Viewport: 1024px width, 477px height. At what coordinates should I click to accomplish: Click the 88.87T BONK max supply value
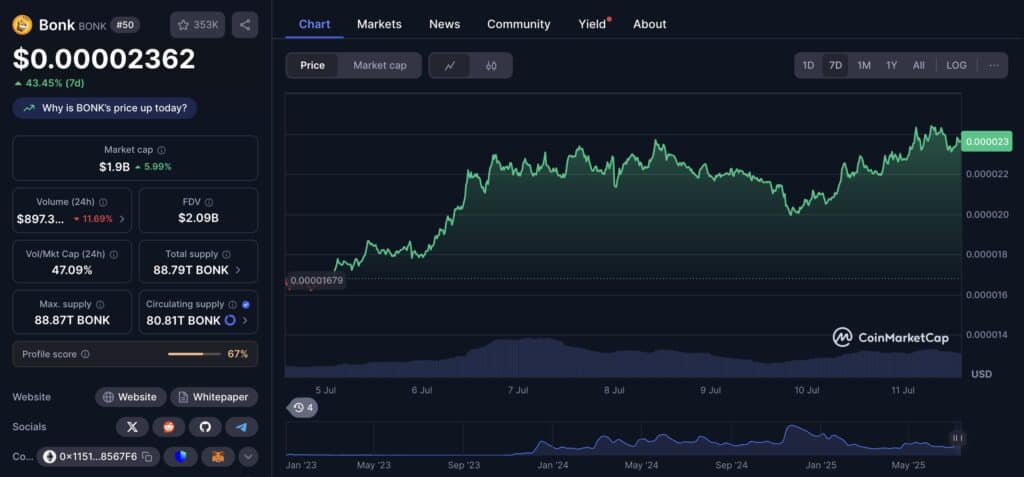[72, 320]
